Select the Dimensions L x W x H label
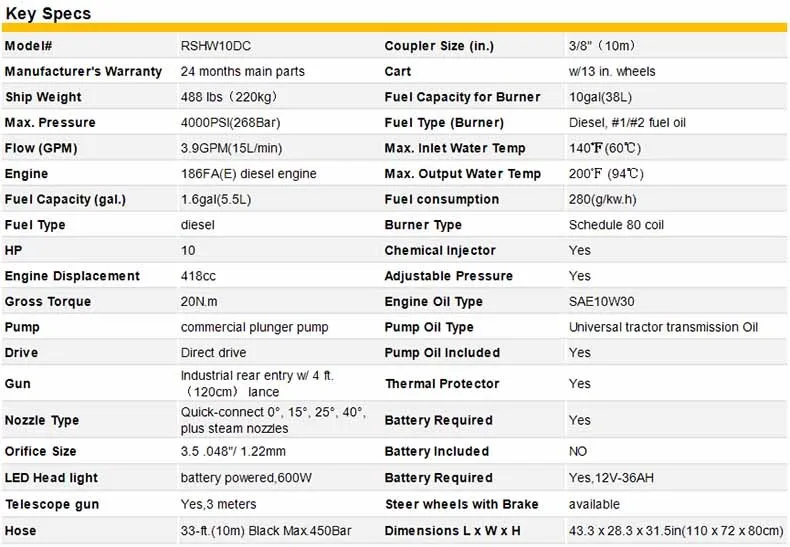 [x=453, y=531]
